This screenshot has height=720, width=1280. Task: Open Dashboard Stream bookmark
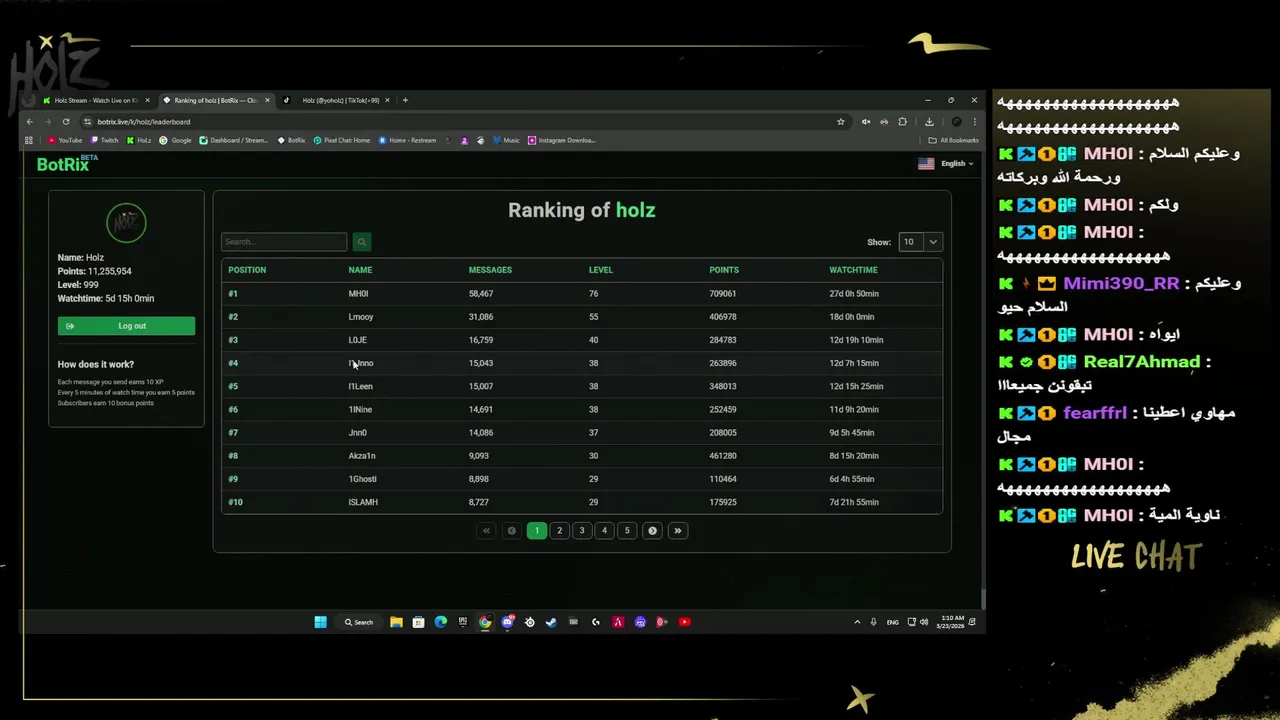point(234,140)
